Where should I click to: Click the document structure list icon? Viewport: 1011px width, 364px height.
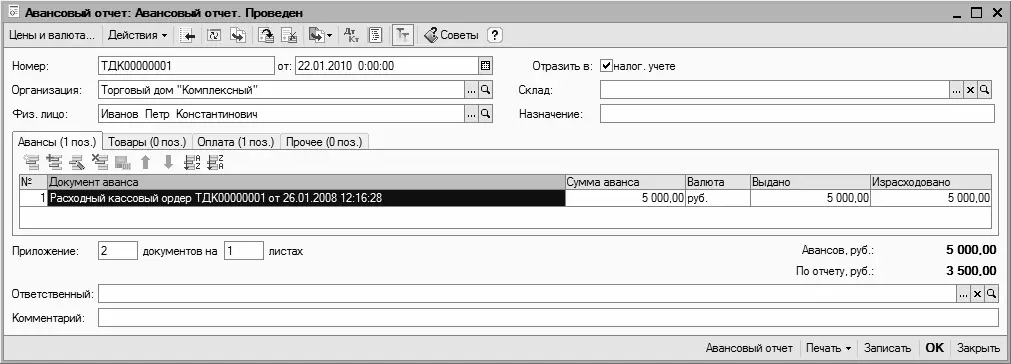(x=375, y=35)
